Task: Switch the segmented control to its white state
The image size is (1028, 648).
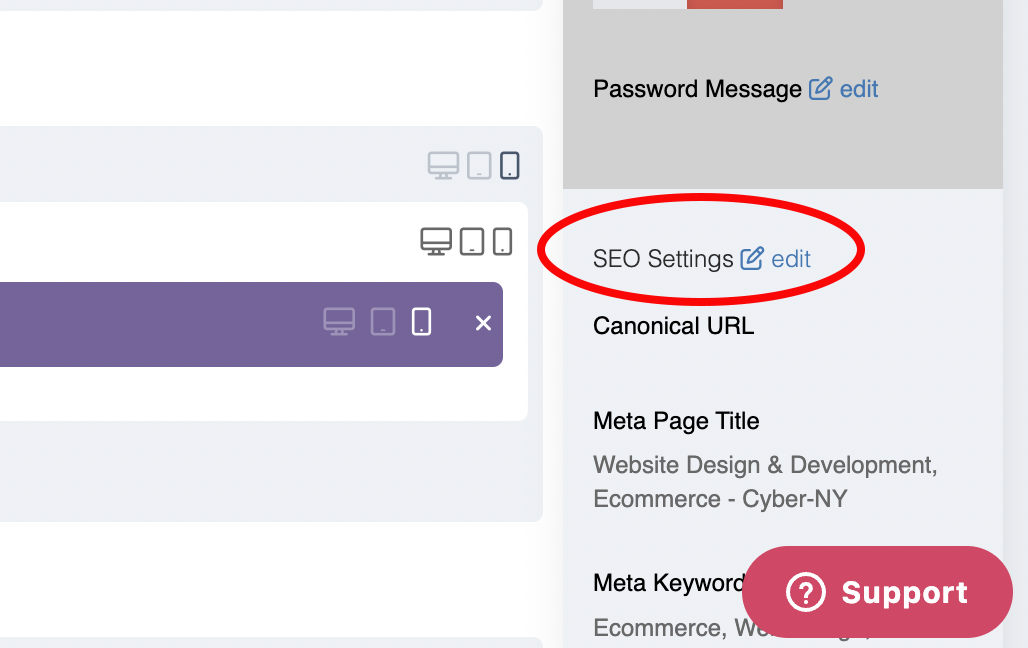Action: 638,3
